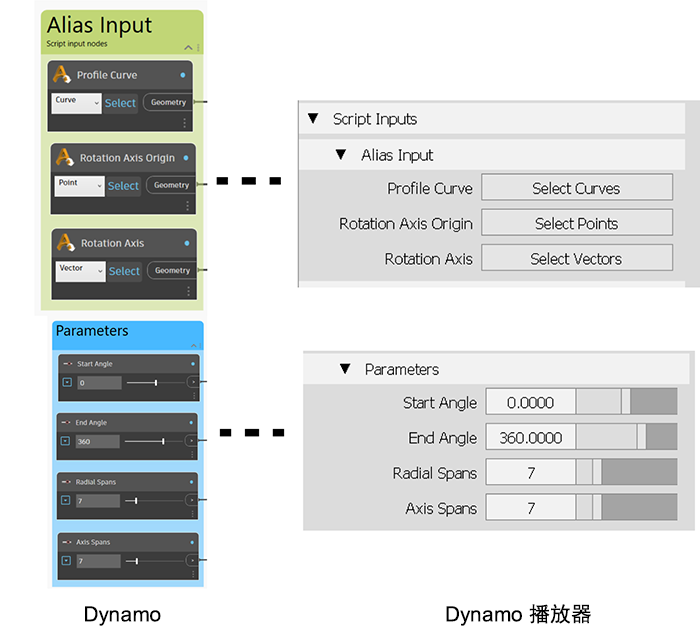The image size is (700, 628).
Task: Expand Radial Spans slider settings chevron
Action: 66,501
